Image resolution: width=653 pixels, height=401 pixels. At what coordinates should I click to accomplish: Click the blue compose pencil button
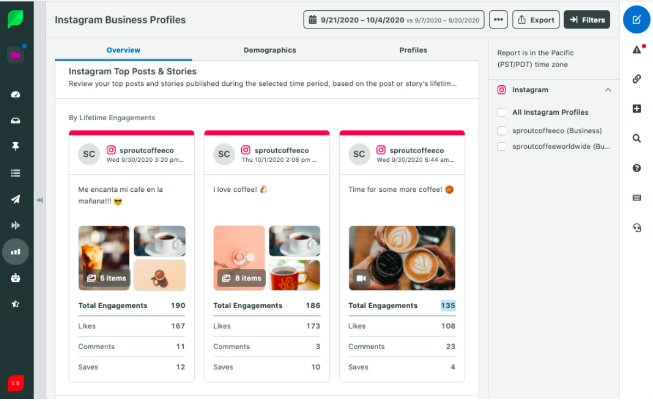point(636,20)
